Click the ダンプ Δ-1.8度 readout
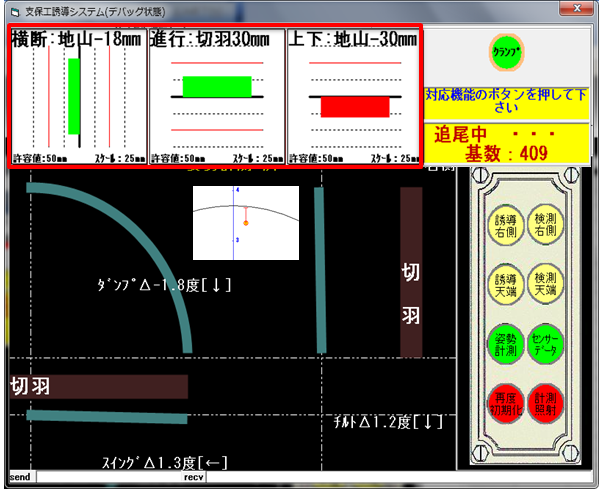 coord(165,285)
